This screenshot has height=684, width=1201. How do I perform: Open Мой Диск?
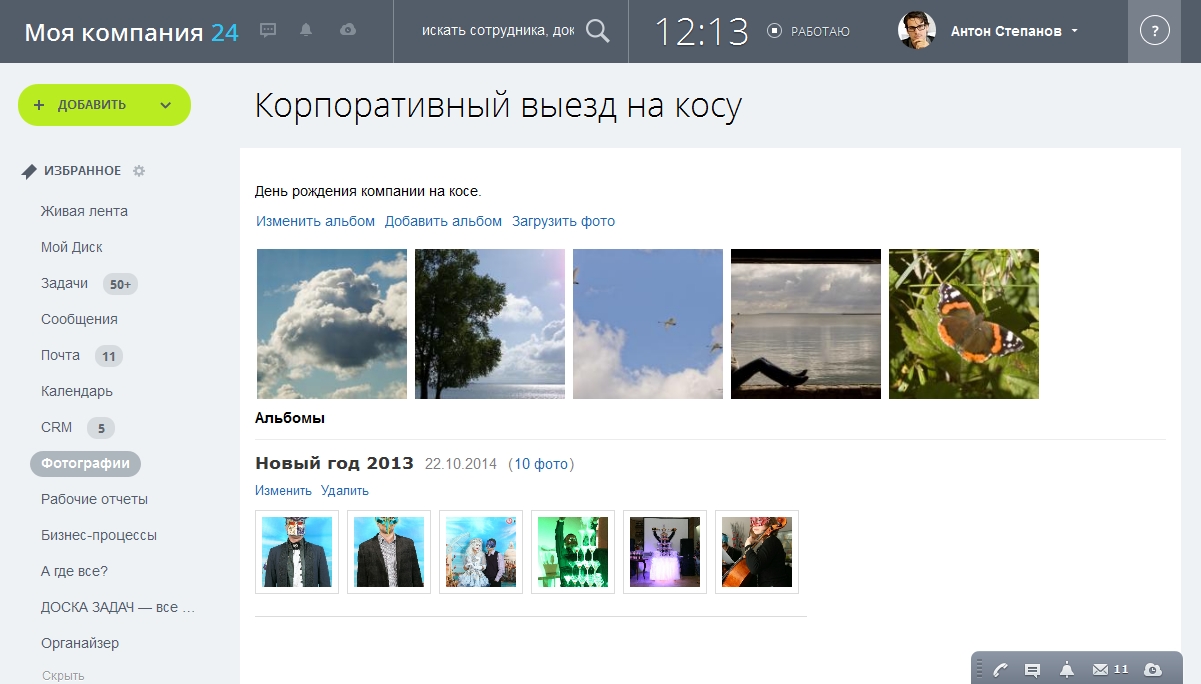tap(72, 247)
